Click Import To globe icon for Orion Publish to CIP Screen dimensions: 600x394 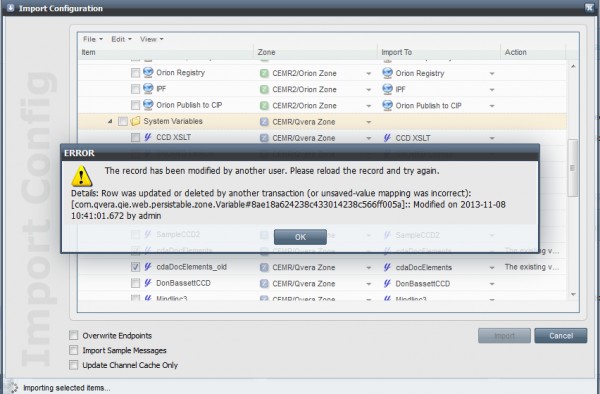tap(388, 105)
